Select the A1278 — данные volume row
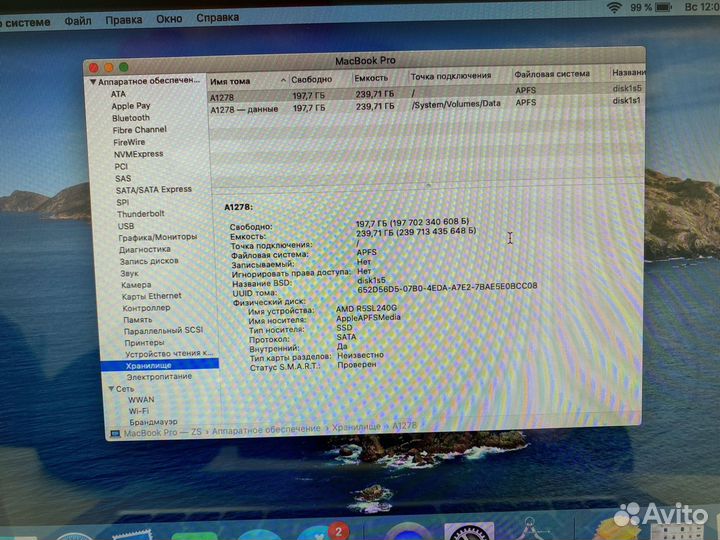This screenshot has height=540, width=720. point(426,106)
